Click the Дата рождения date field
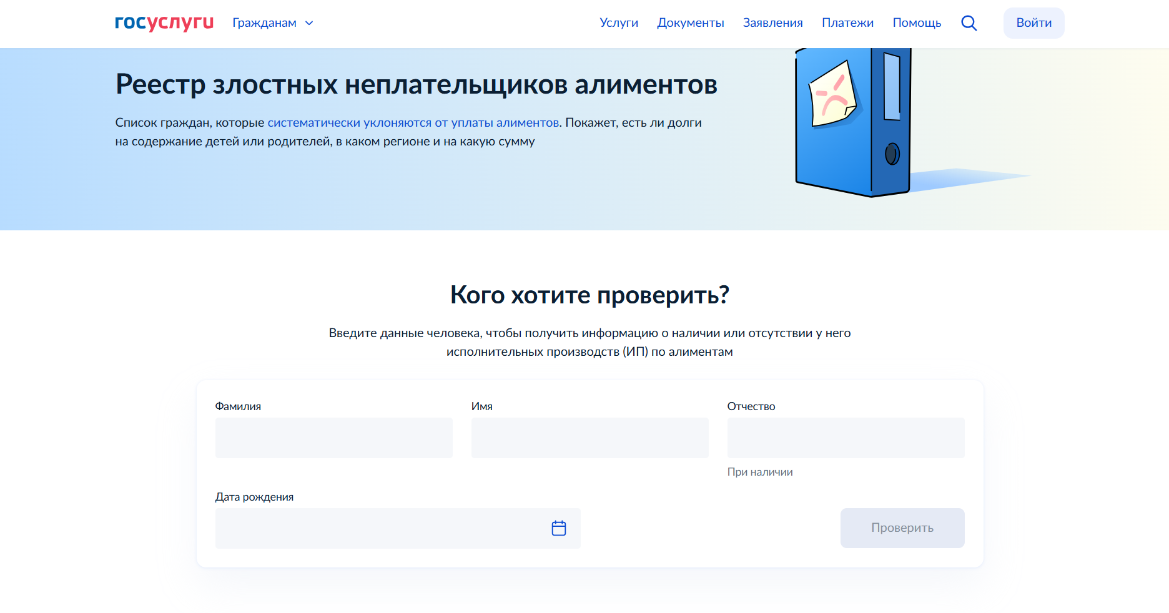The image size is (1169, 613). click(380, 528)
